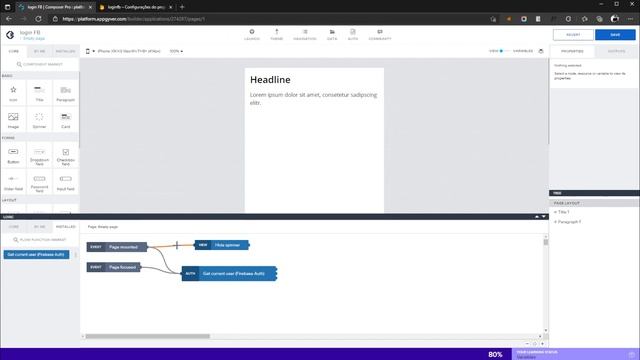
Task: Expand the logic panel with up arrow
Action: (537, 217)
